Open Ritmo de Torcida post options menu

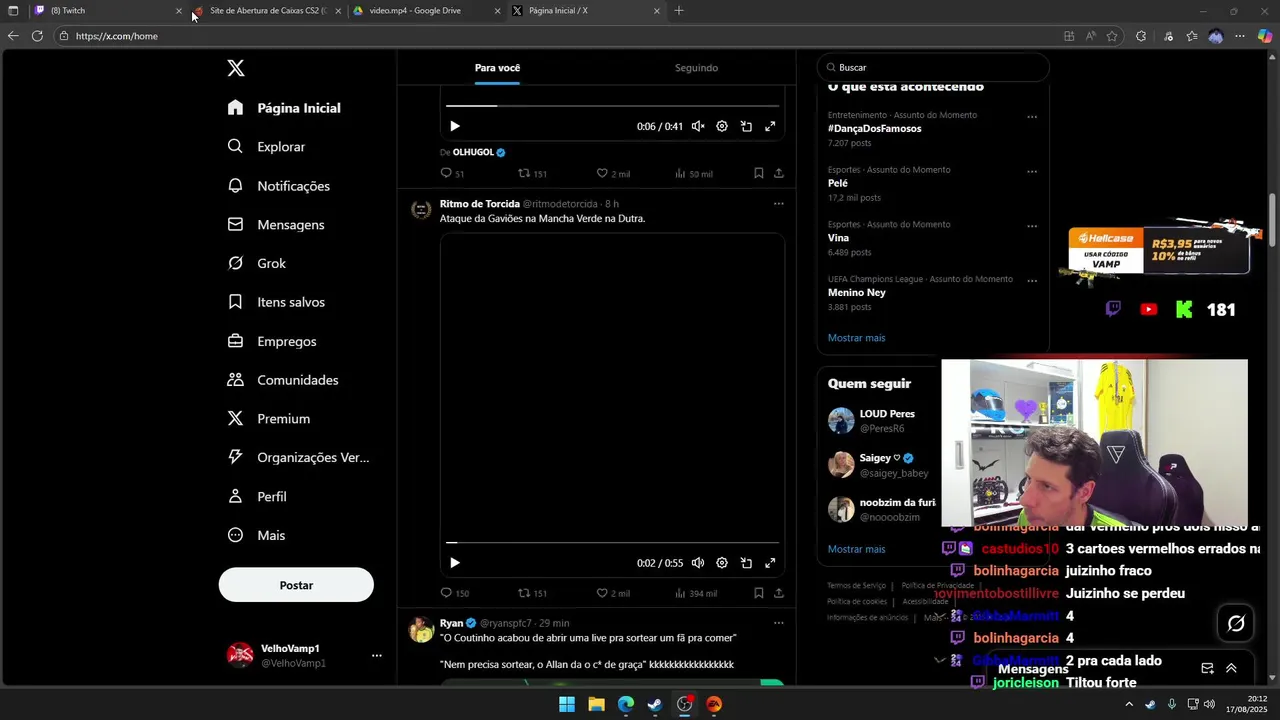click(x=778, y=204)
